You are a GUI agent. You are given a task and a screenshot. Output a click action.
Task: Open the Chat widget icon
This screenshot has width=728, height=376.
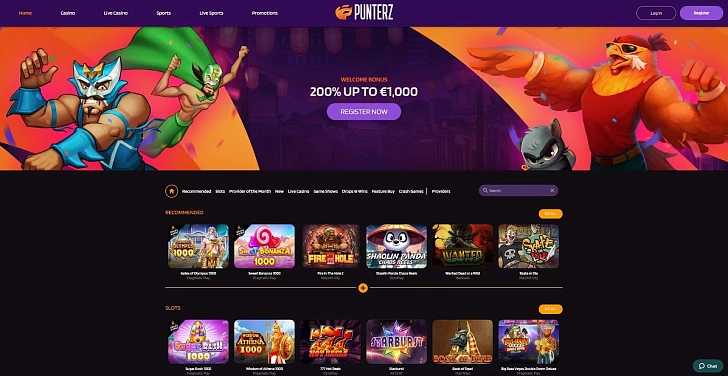[708, 366]
